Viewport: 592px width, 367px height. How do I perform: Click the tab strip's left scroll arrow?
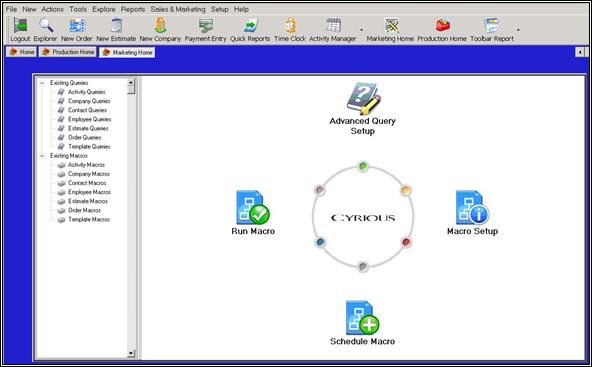pyautogui.click(x=580, y=52)
